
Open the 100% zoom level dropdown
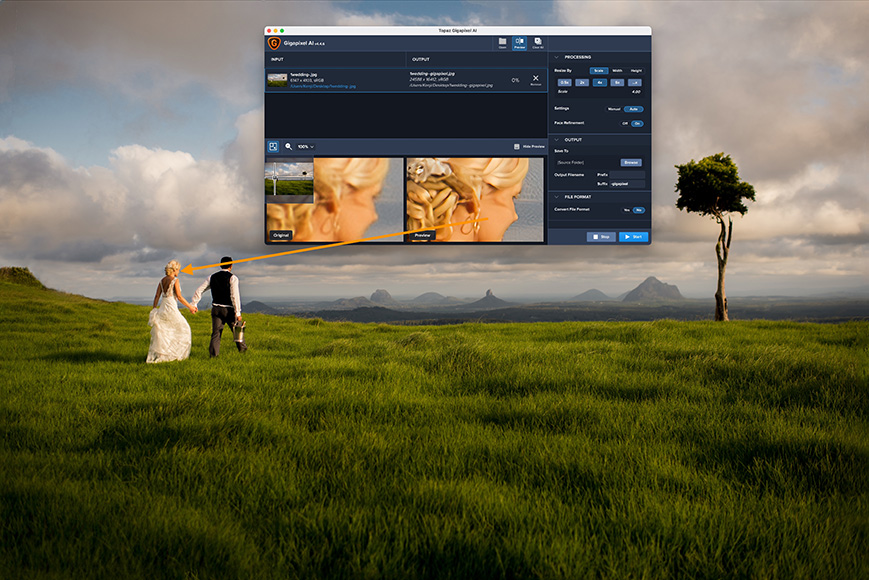click(306, 146)
